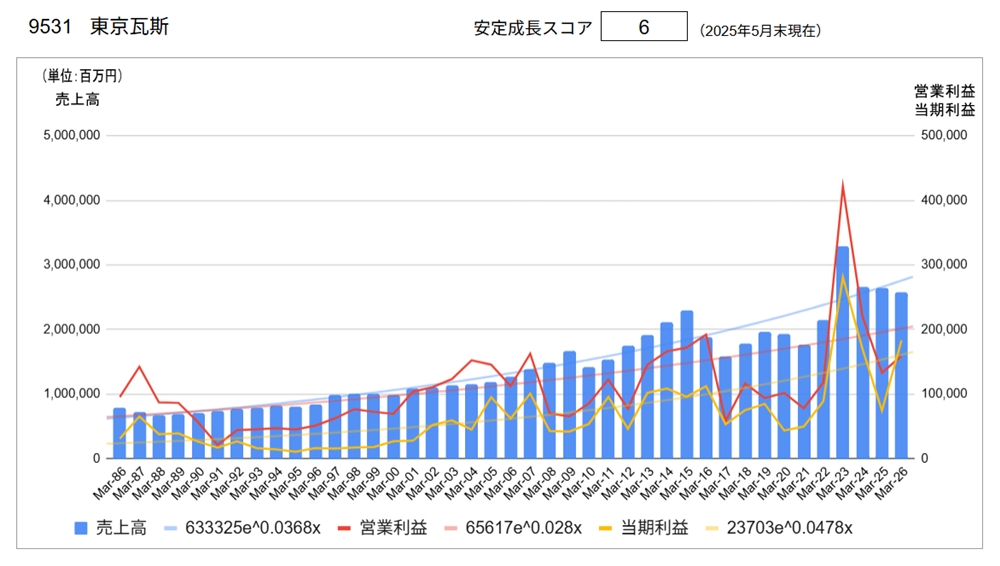Click the 200,000 right axis label
This screenshot has width=1000, height=566.
click(x=944, y=329)
